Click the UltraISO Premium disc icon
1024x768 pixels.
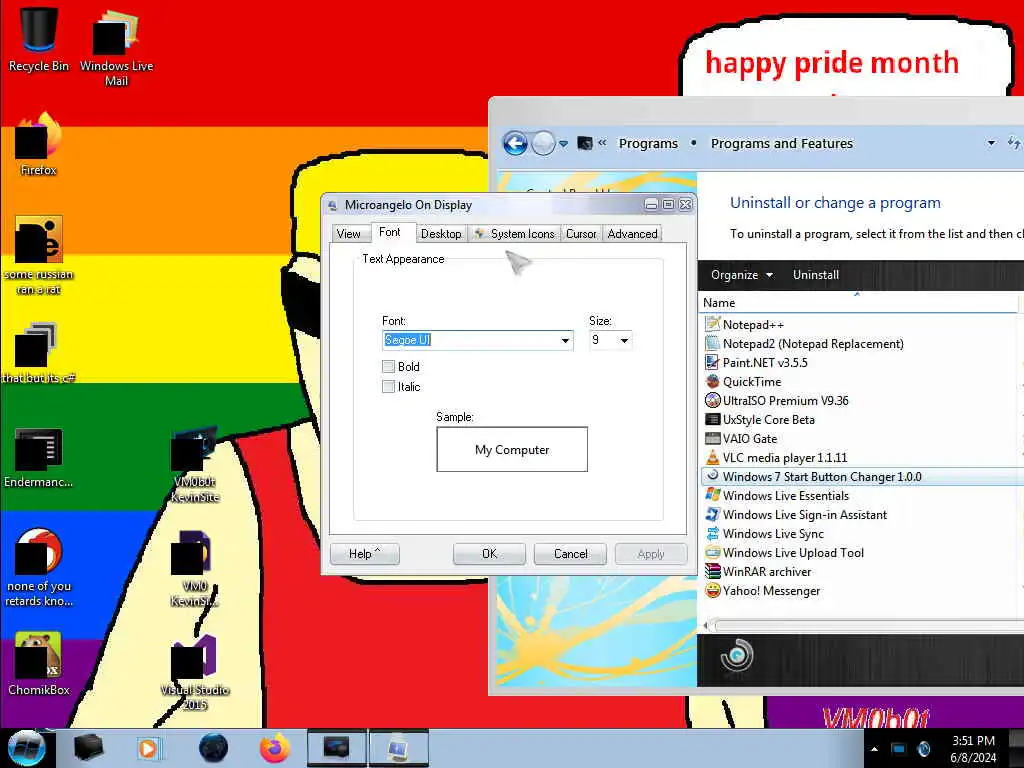[x=712, y=400]
